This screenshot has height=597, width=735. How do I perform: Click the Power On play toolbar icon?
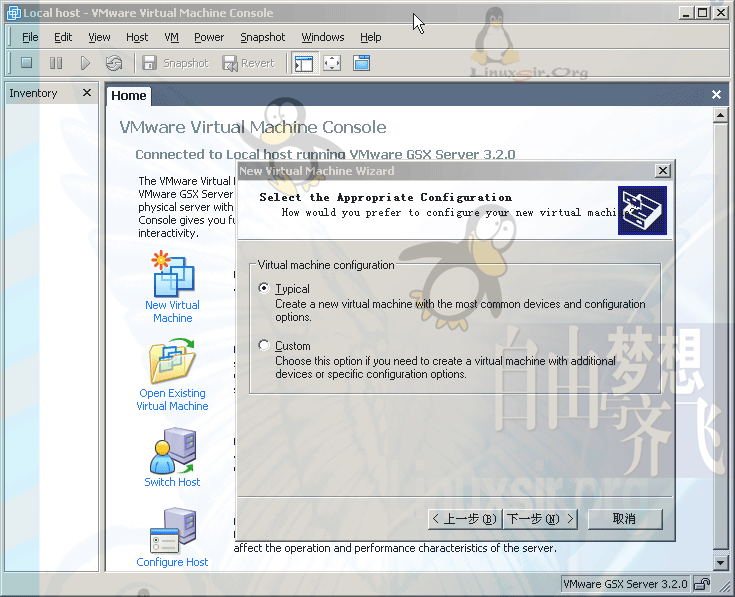85,63
